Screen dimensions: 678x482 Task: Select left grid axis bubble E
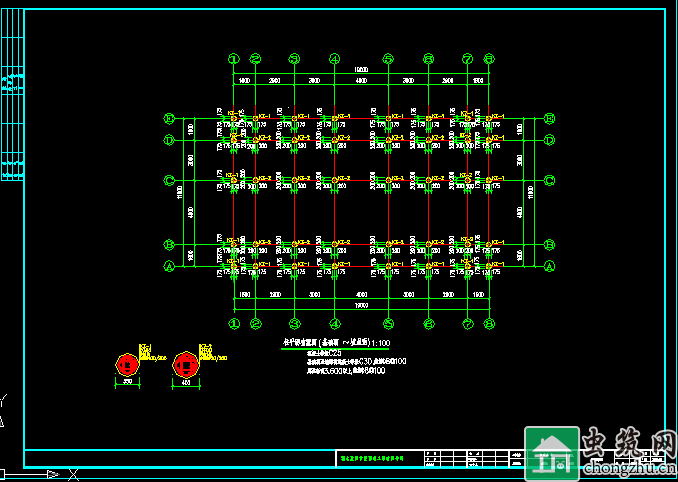(x=169, y=119)
